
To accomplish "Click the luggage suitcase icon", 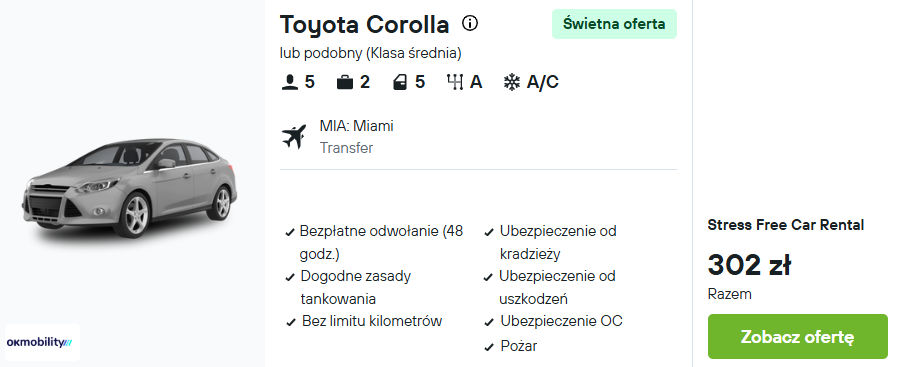I will coord(344,83).
